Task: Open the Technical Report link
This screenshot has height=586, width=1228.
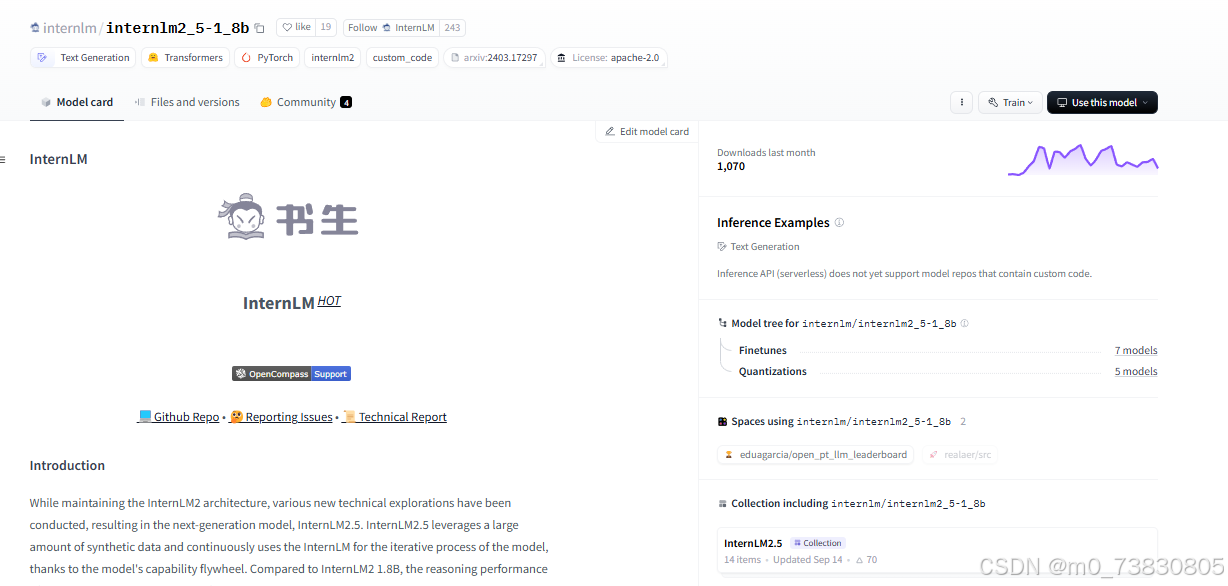Action: [395, 417]
